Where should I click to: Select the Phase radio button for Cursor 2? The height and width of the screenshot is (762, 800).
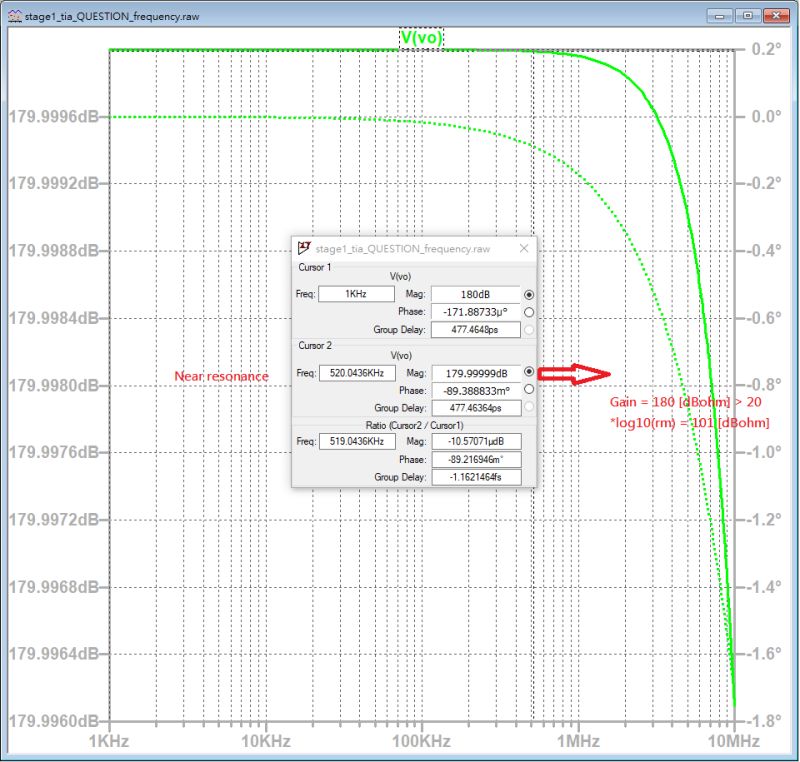pyautogui.click(x=529, y=388)
